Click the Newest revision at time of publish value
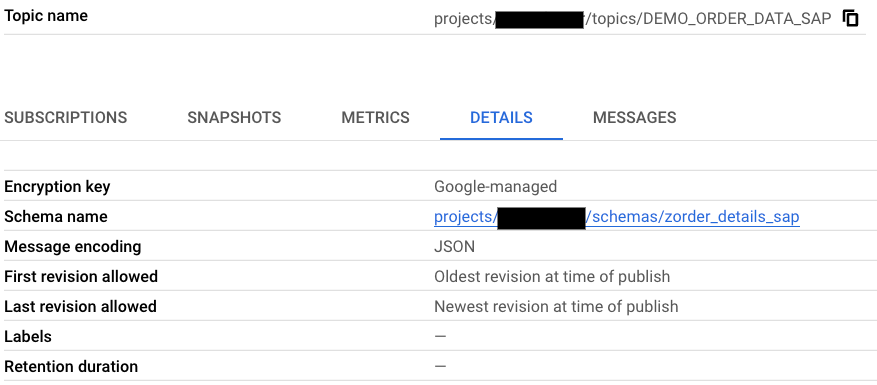 pyautogui.click(x=556, y=307)
